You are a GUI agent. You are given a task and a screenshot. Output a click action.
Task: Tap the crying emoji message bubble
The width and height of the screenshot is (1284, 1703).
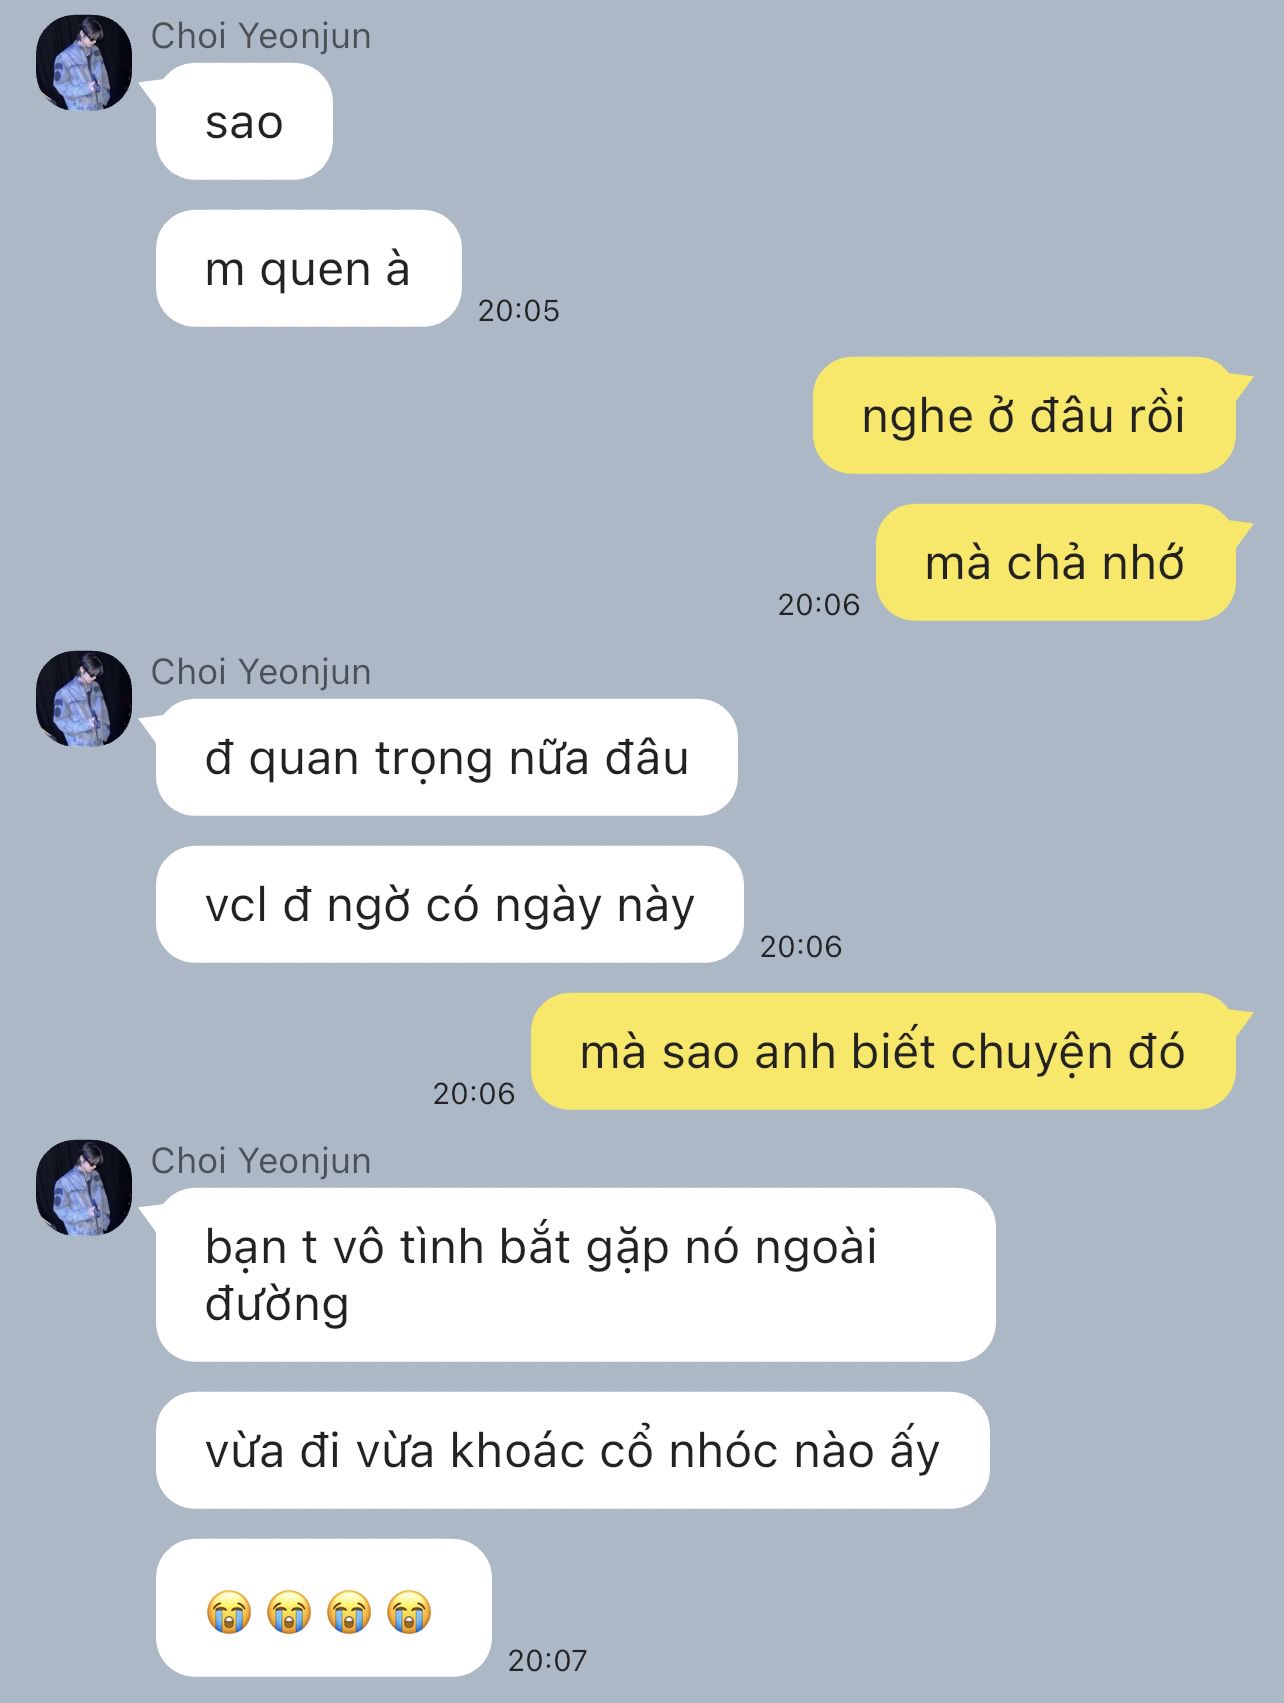(x=324, y=1608)
